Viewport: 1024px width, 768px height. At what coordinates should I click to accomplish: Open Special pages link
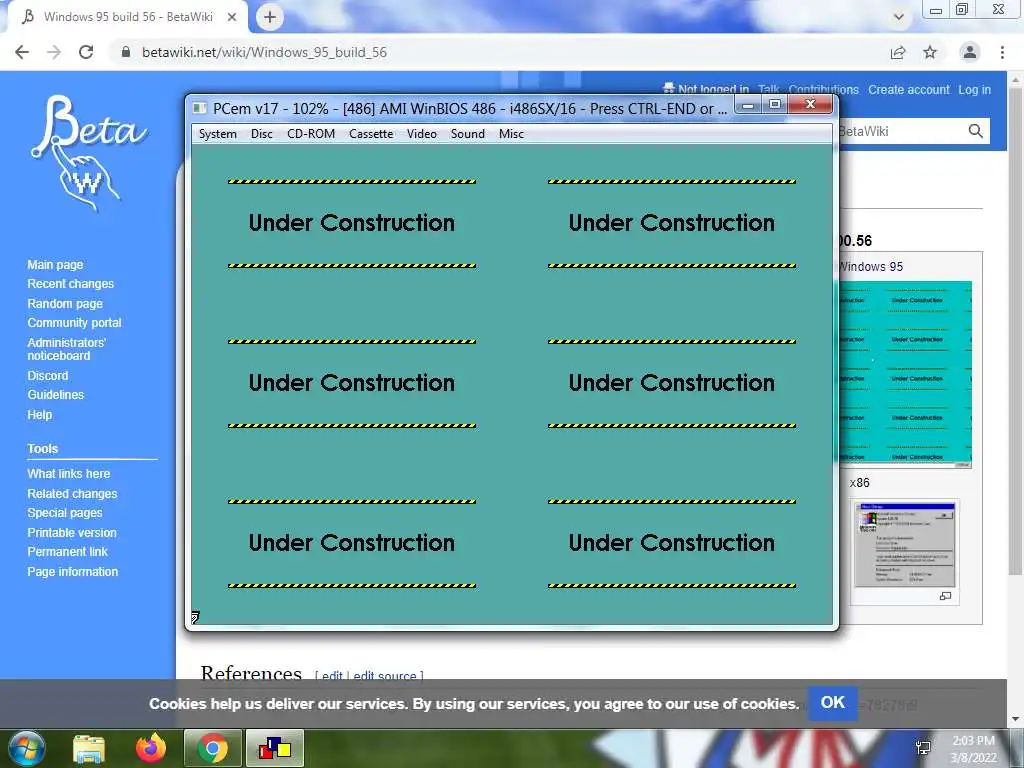[x=65, y=513]
